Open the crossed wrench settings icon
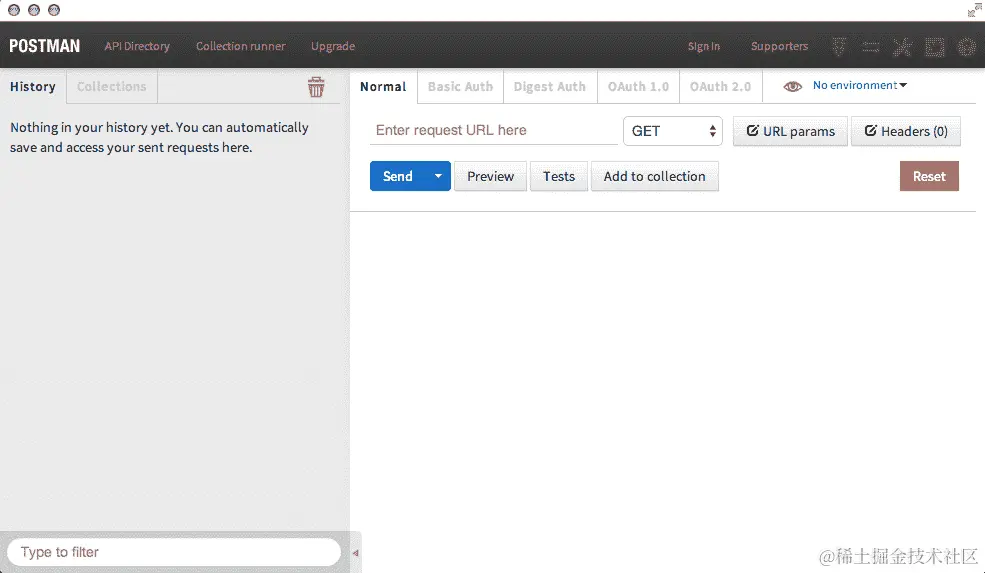 tap(902, 46)
